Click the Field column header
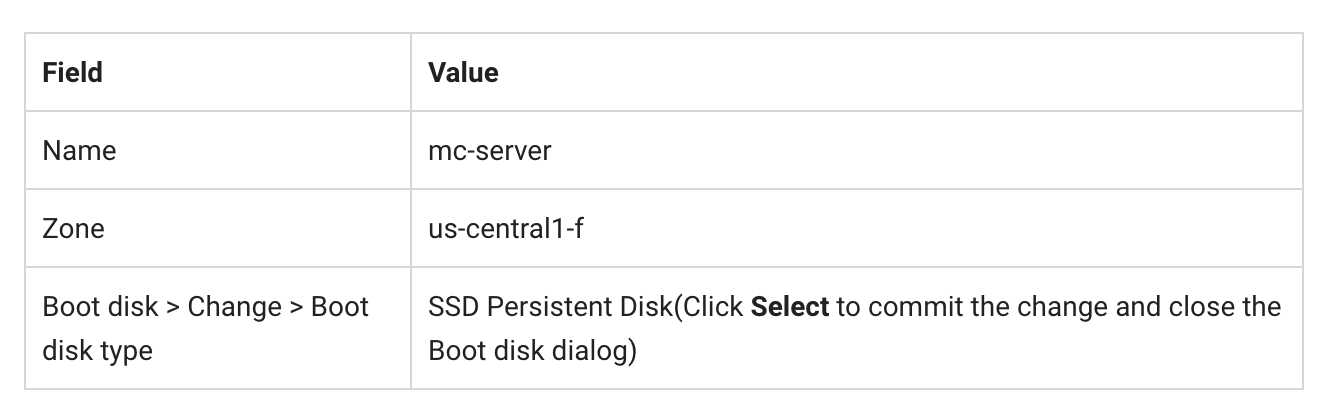 click(72, 73)
